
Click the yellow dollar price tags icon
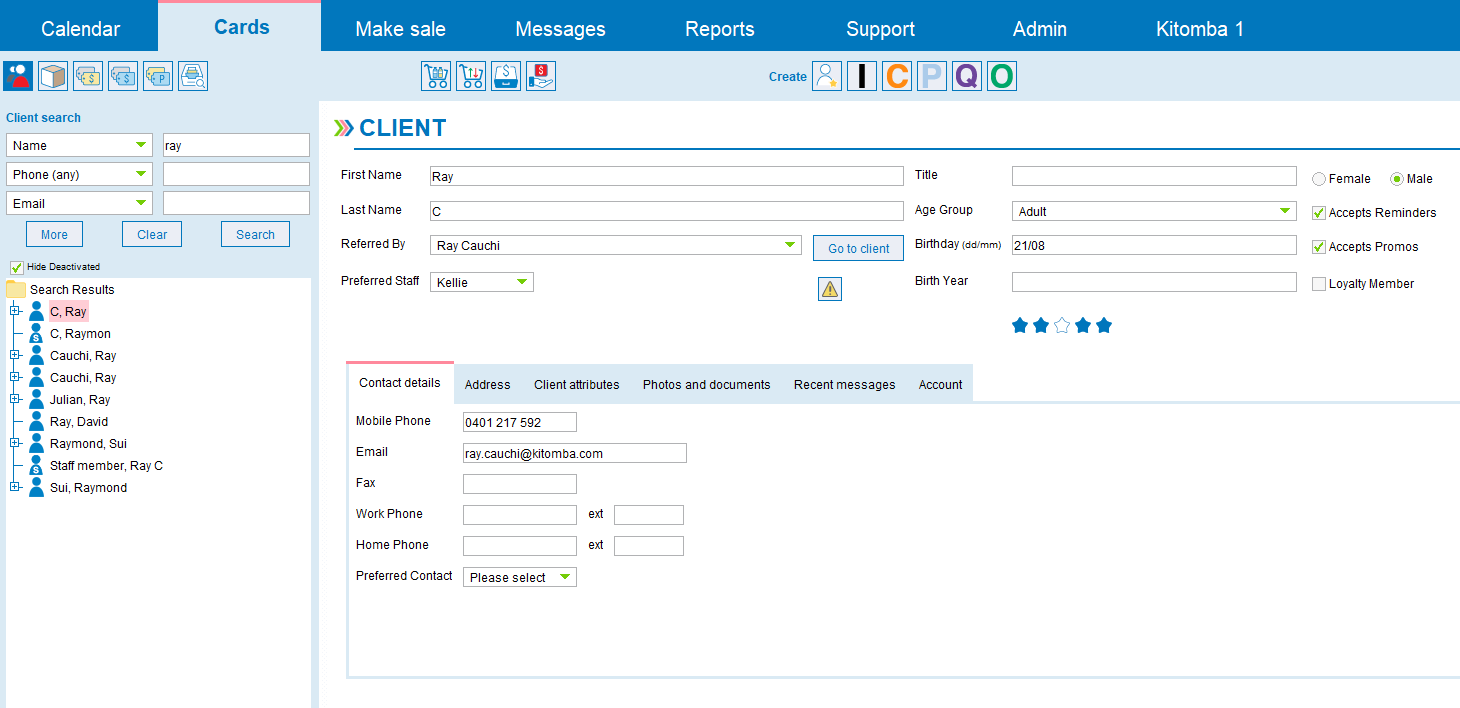(x=88, y=76)
